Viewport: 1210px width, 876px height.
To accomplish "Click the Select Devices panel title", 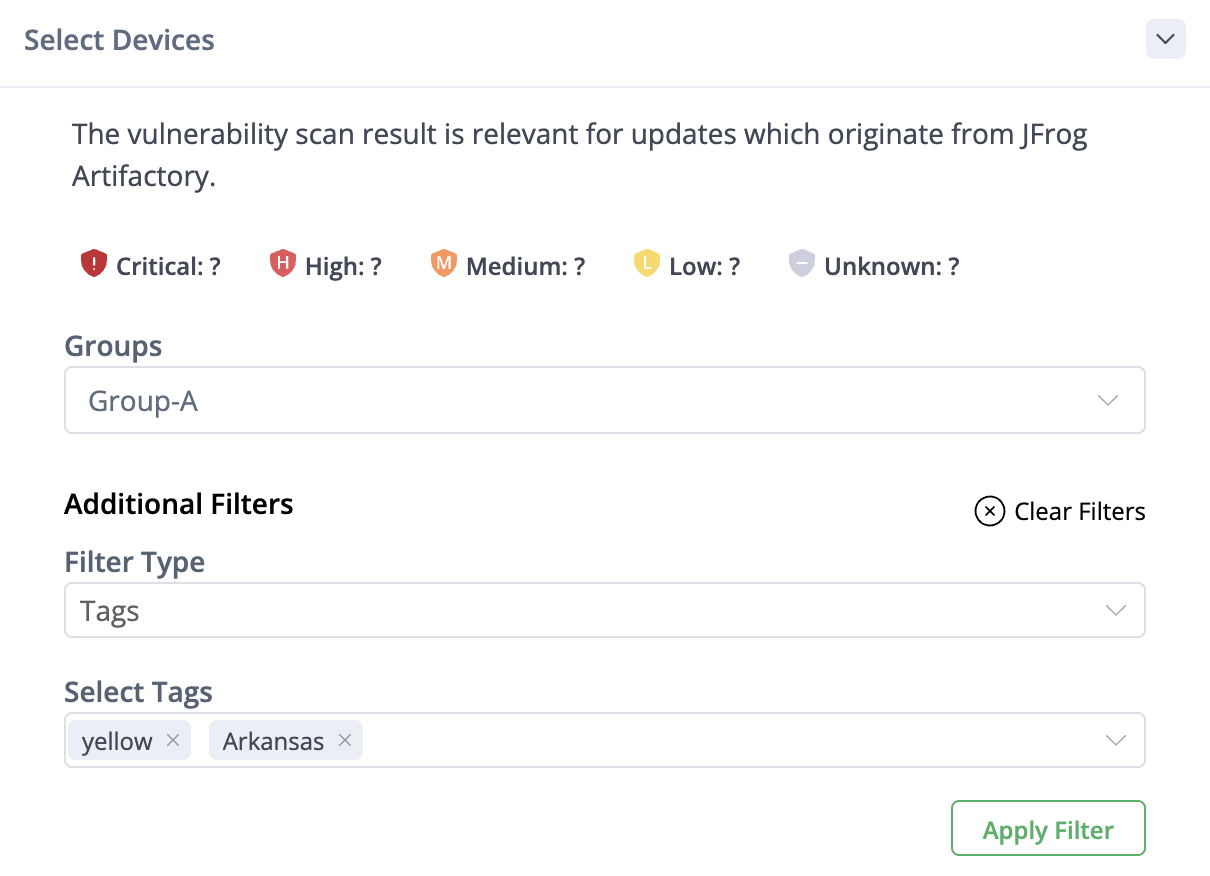I will [x=119, y=40].
